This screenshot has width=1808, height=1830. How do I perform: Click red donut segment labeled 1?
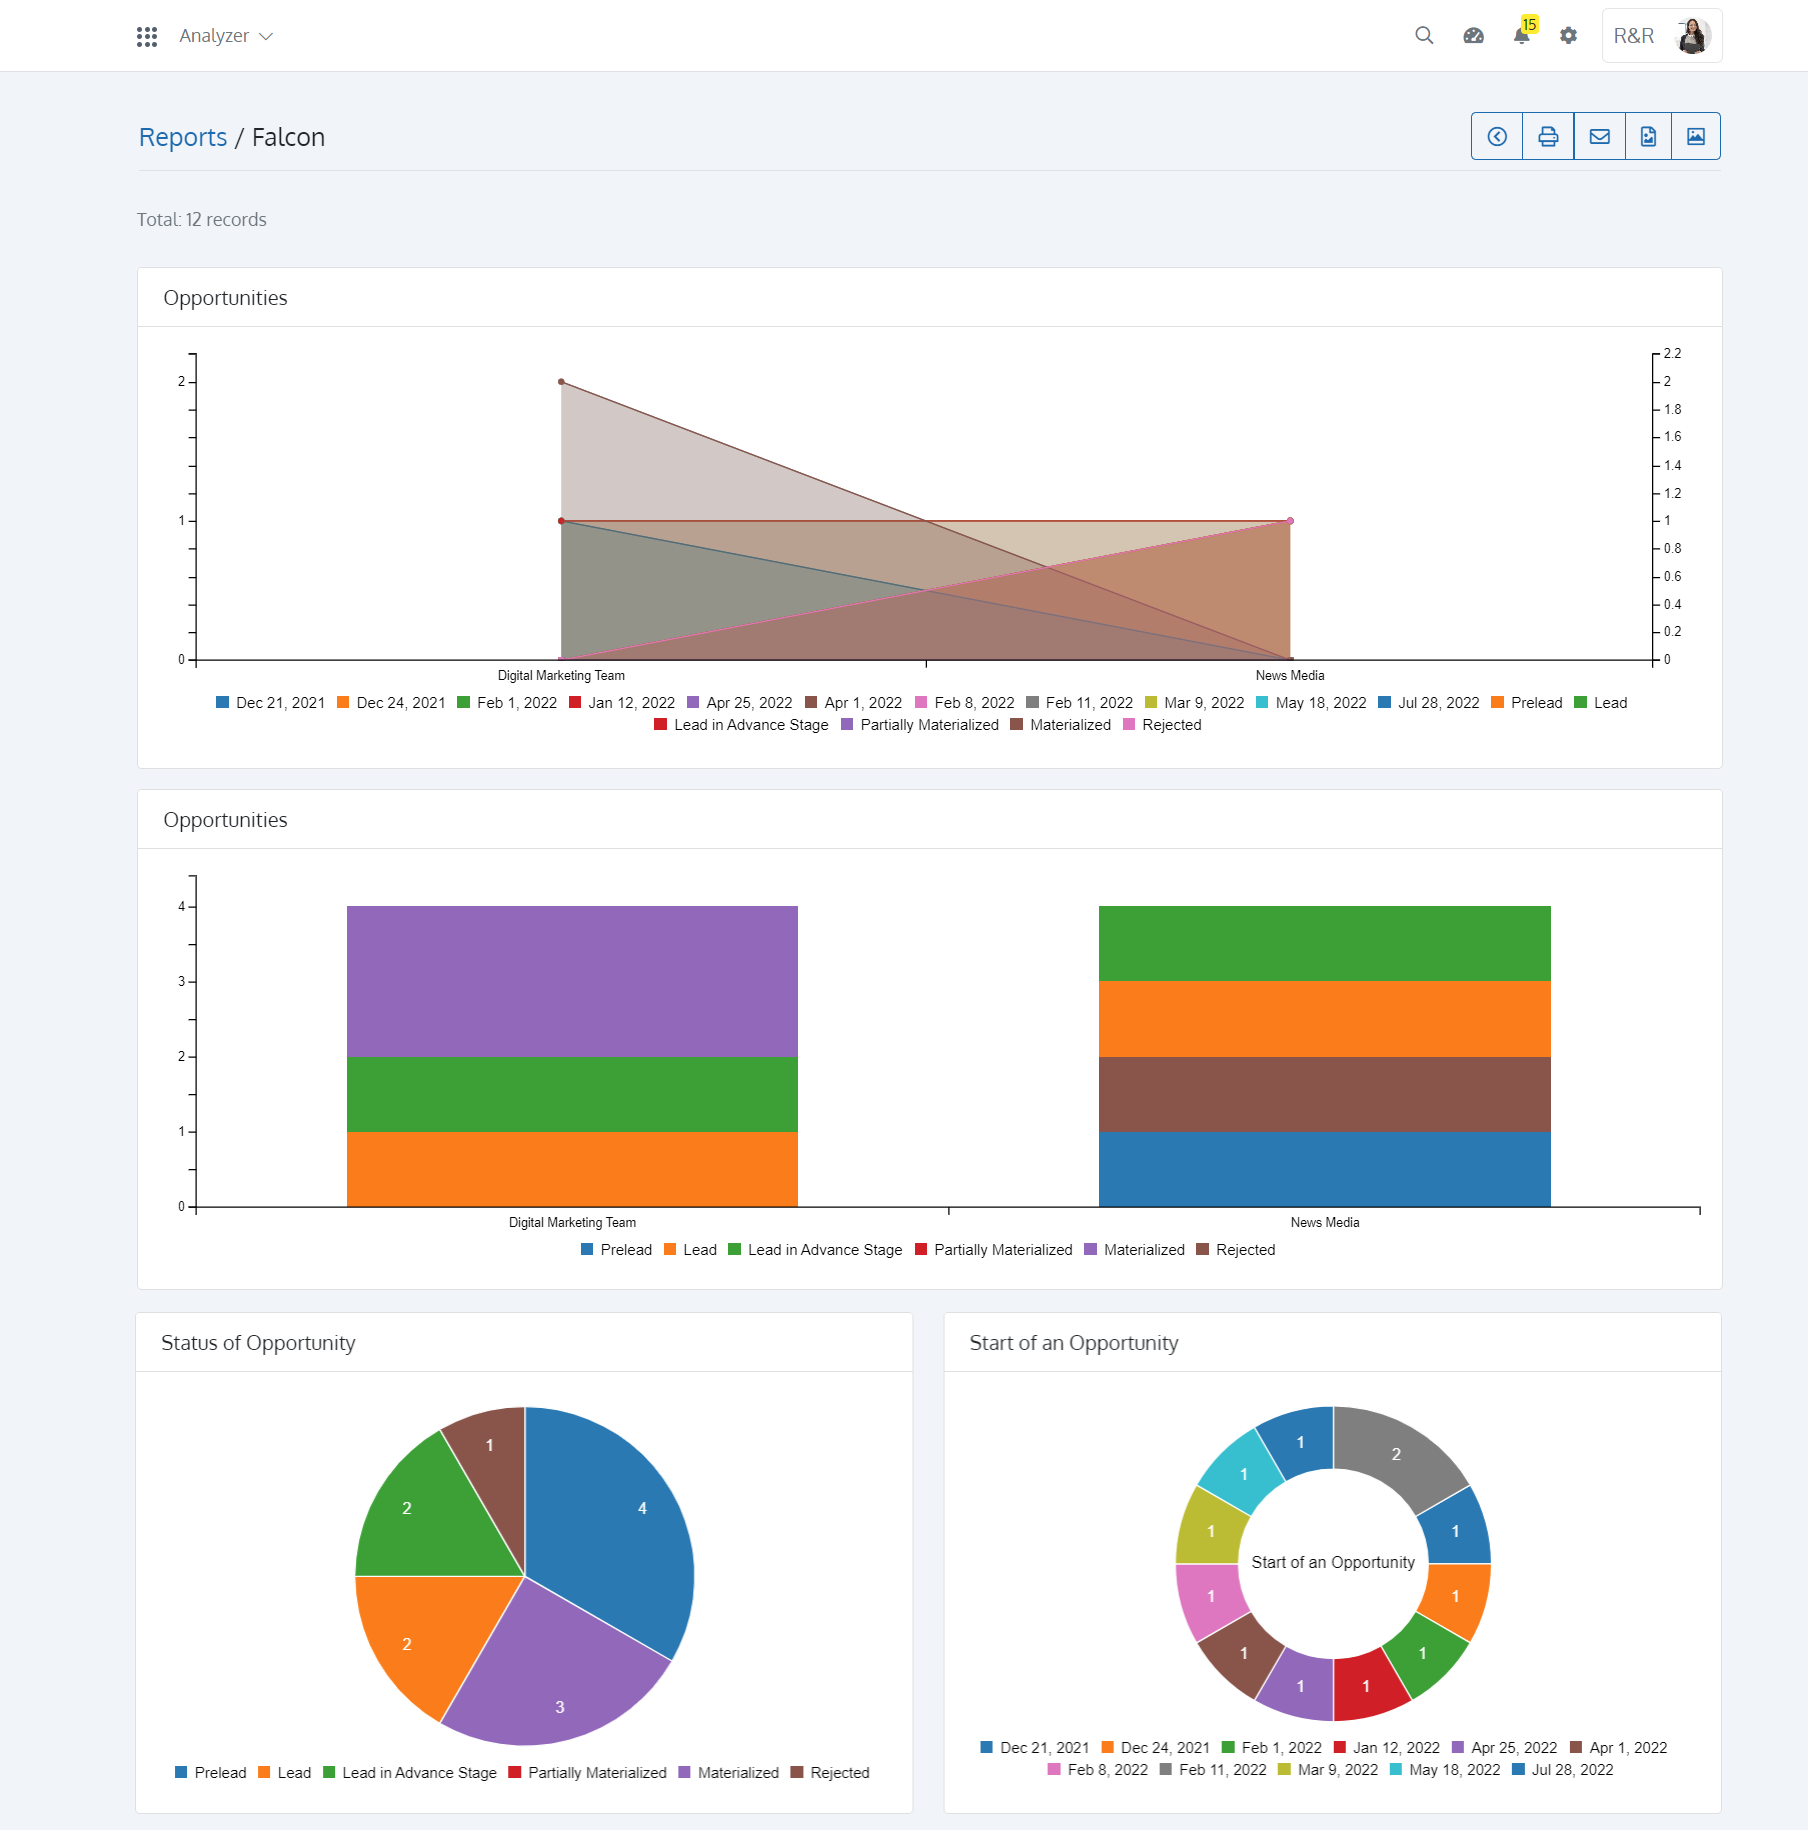[x=1367, y=1684]
